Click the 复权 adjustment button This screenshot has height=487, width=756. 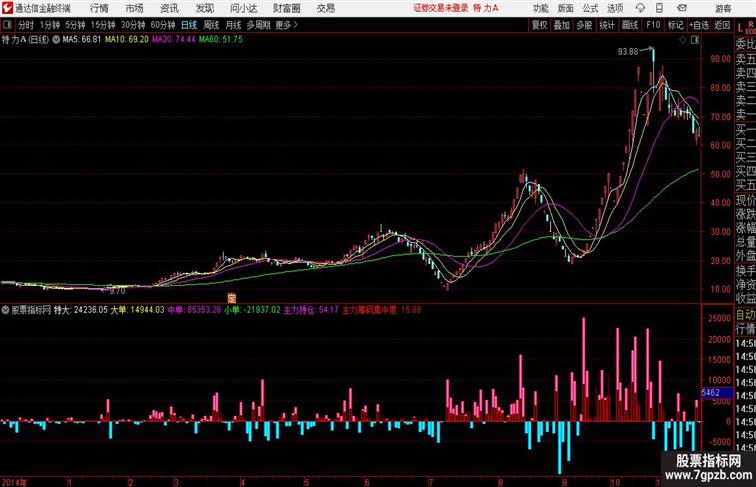540,25
